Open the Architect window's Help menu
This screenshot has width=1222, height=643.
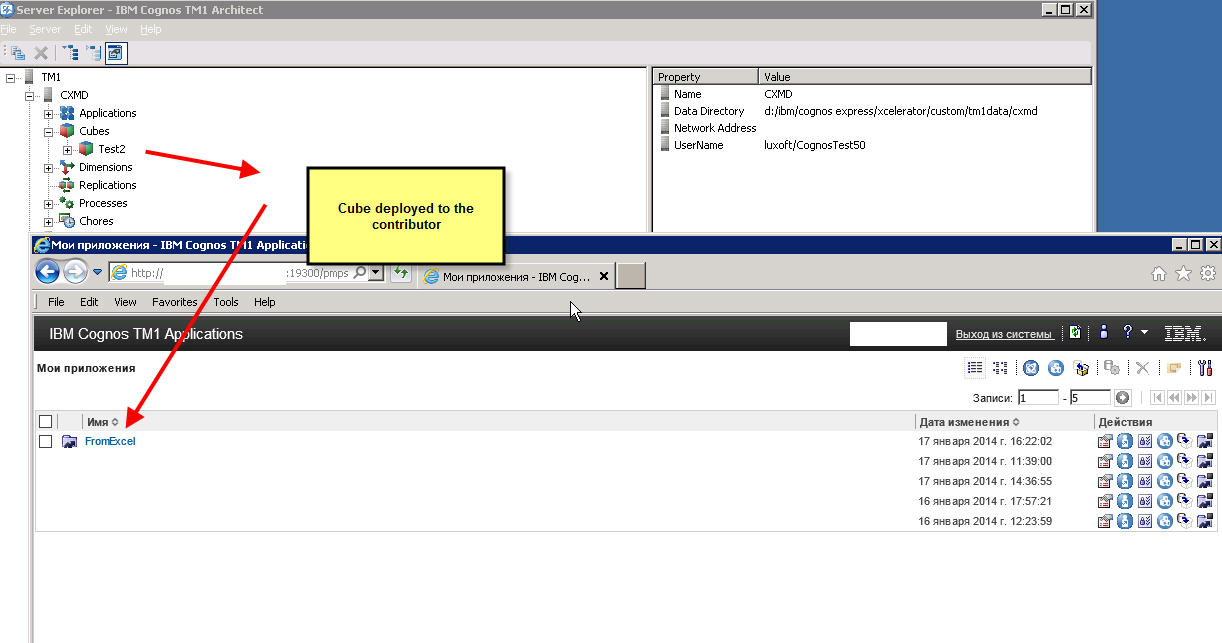tap(150, 29)
